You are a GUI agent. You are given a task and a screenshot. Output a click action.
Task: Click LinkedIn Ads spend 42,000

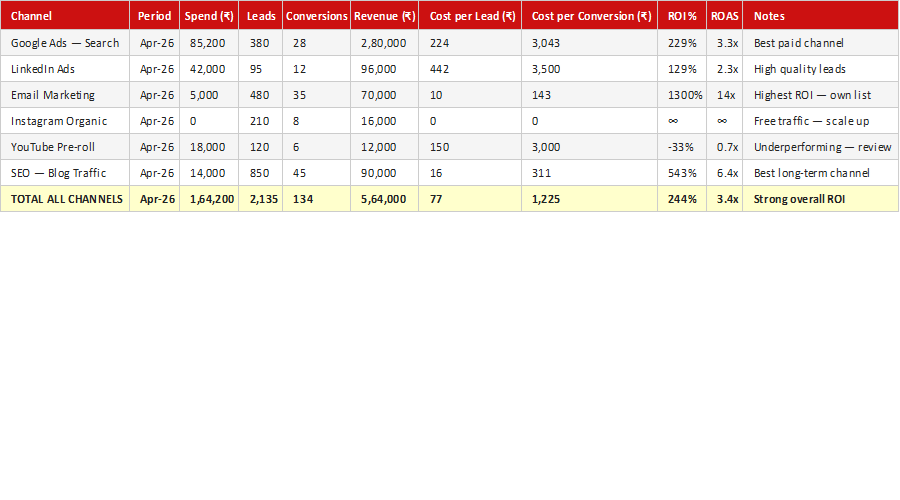pos(209,69)
